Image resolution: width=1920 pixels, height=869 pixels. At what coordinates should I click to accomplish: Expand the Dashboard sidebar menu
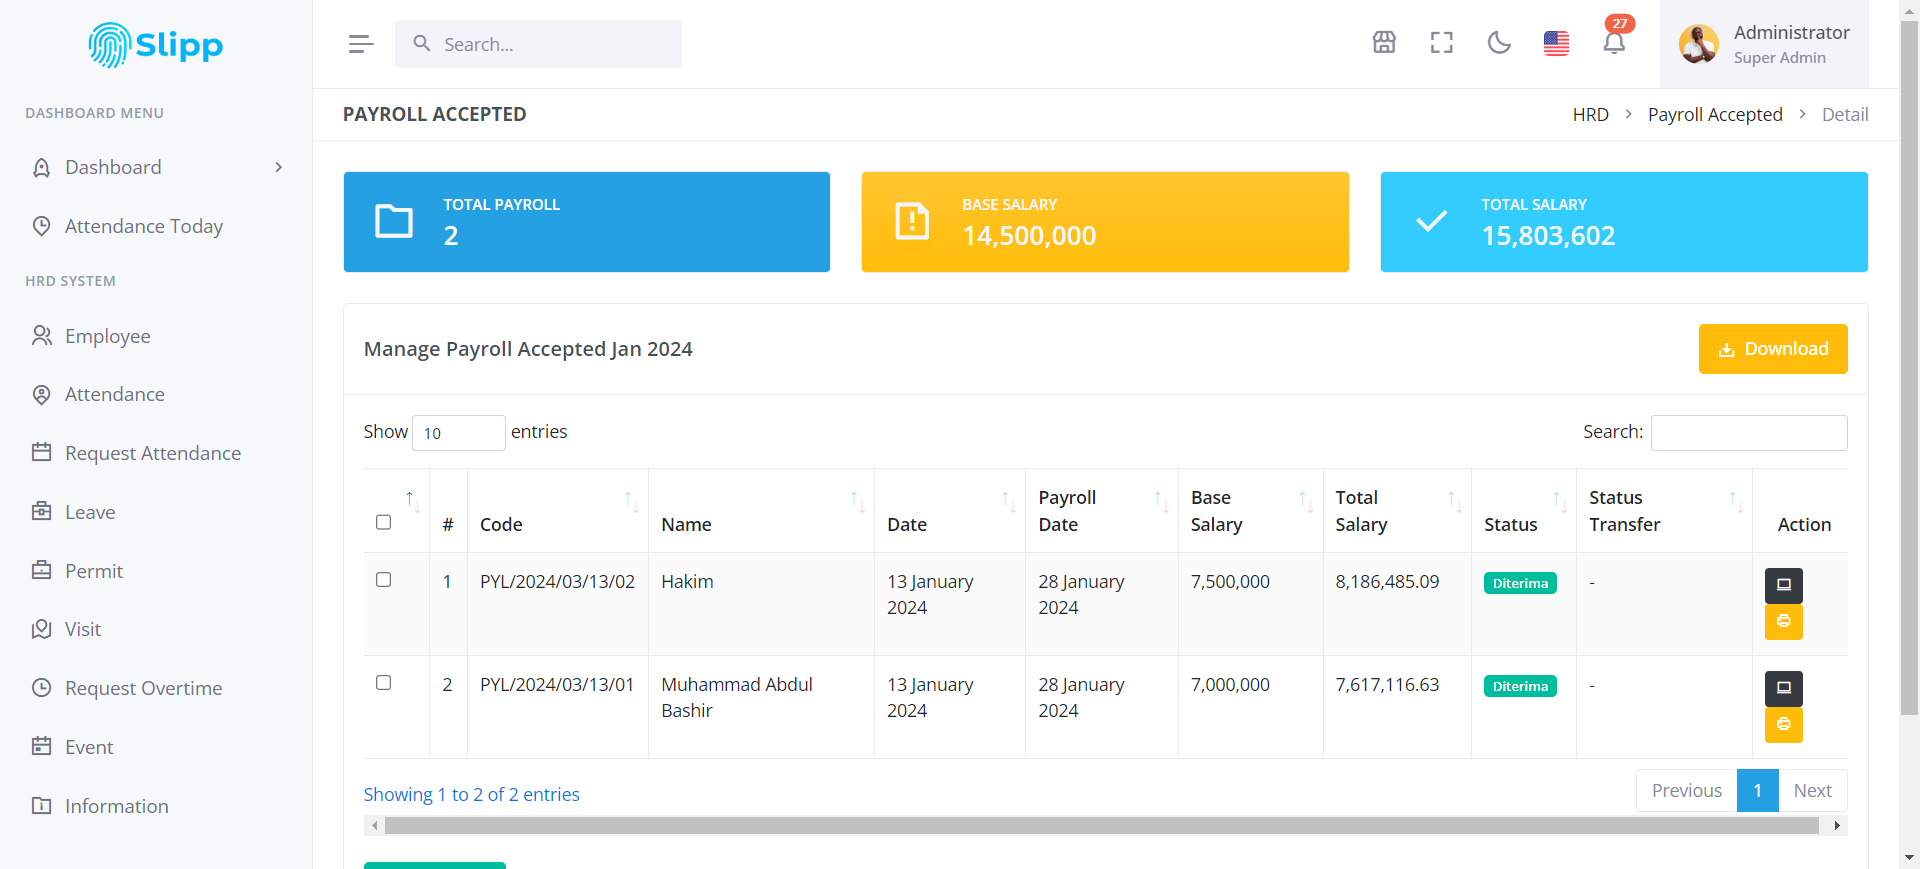tap(156, 167)
